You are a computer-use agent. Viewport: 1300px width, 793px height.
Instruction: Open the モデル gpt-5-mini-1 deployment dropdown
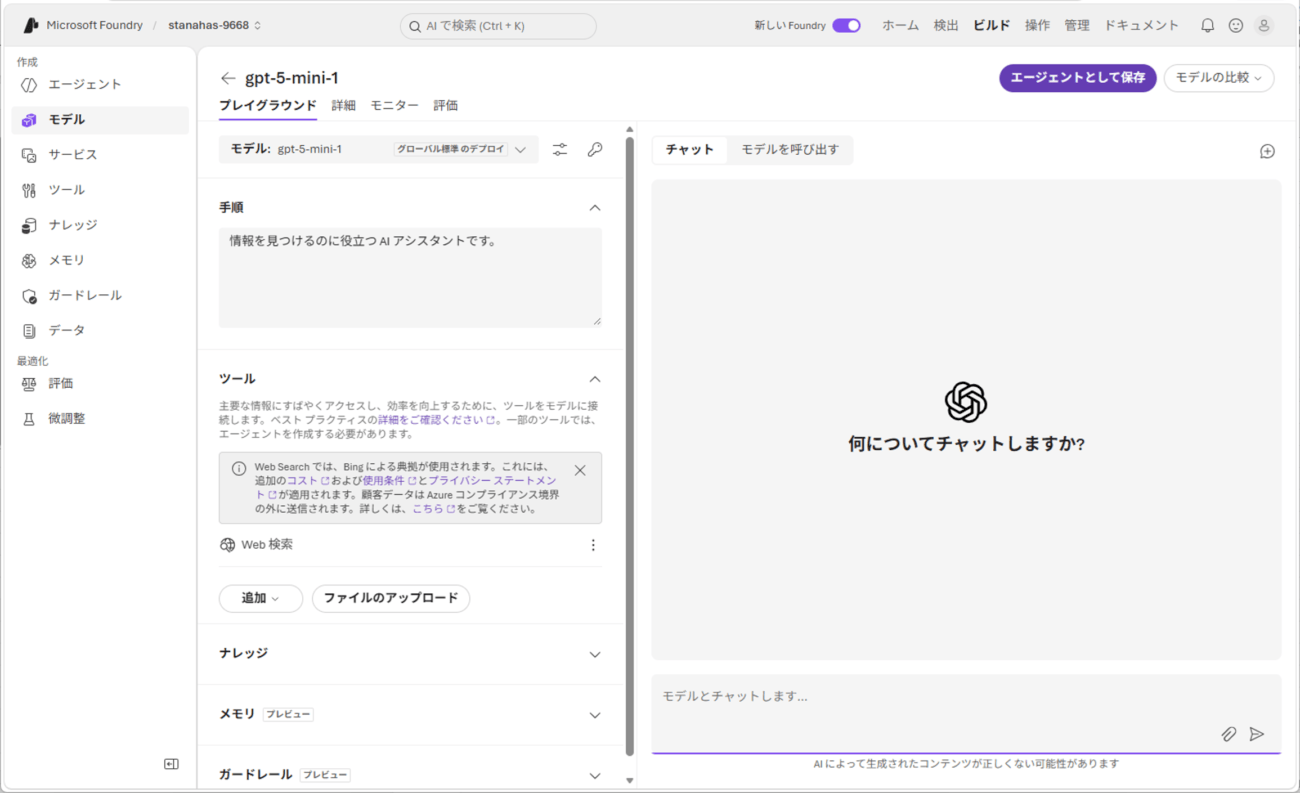pyautogui.click(x=379, y=150)
